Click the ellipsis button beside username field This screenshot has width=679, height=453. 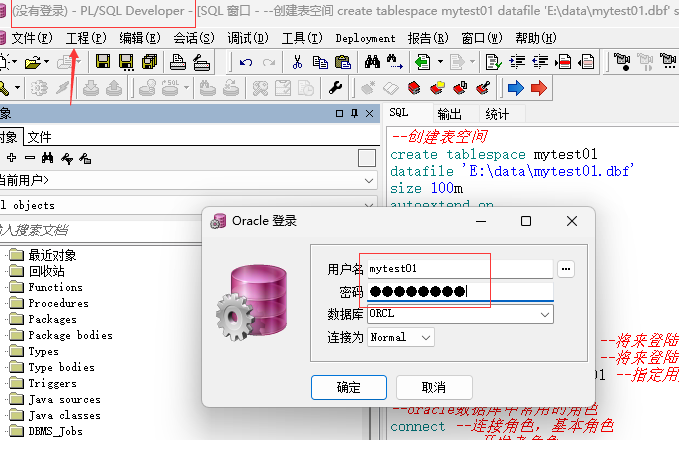pyautogui.click(x=566, y=269)
